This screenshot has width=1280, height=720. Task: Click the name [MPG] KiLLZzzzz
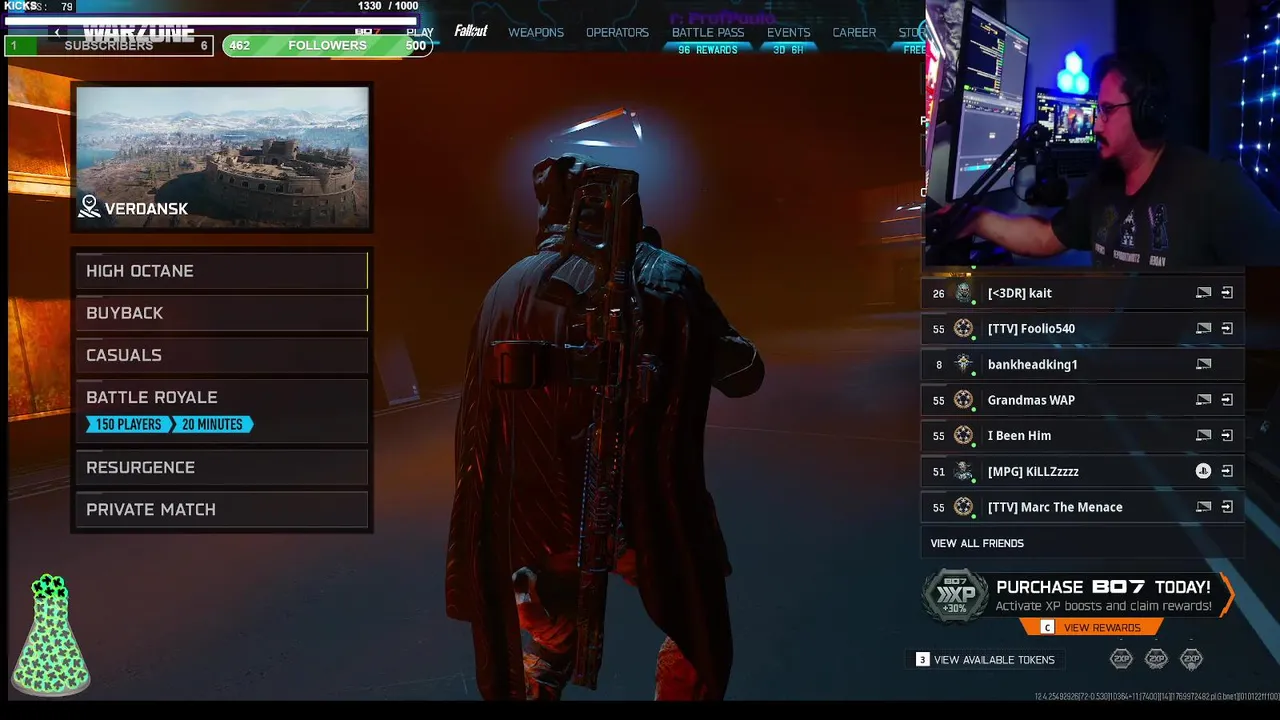click(1033, 471)
